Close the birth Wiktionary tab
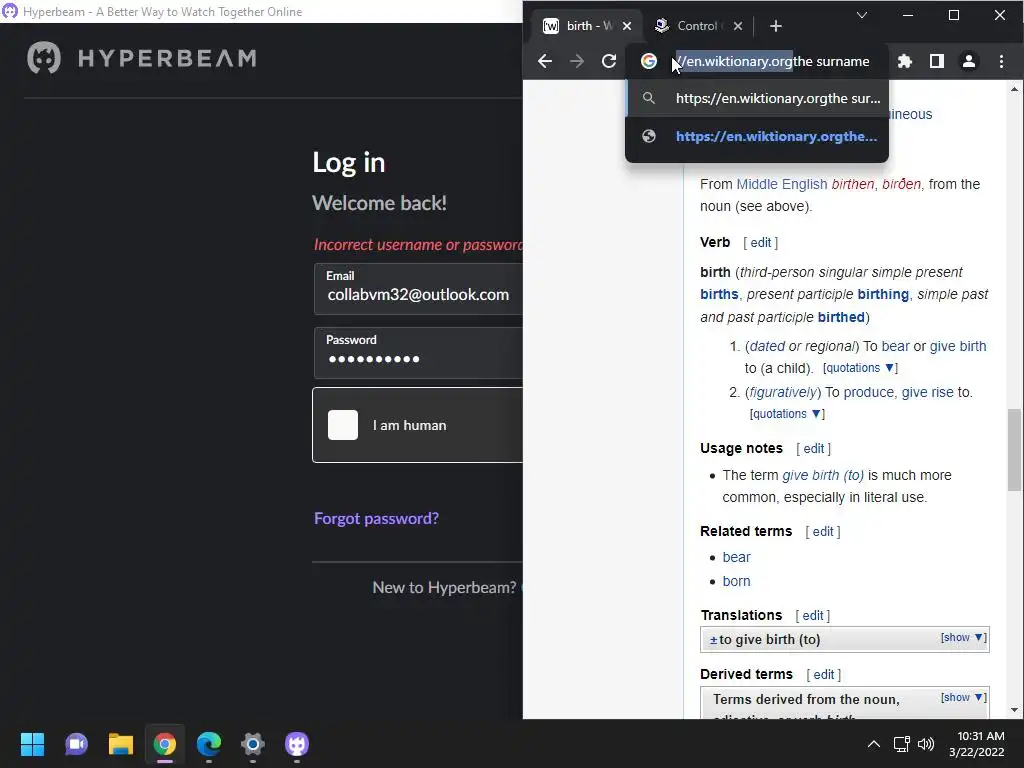Screen dimensions: 1024x768 (x=627, y=26)
